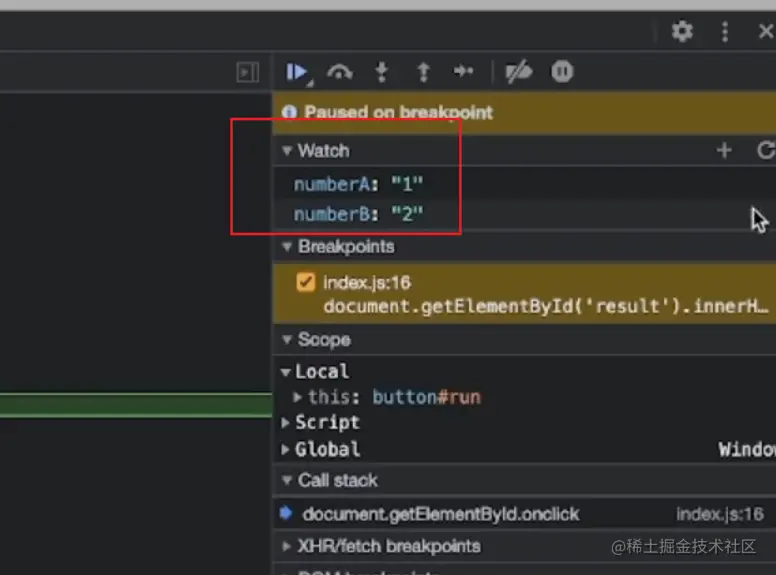
Task: Click the Step button
Action: coord(463,72)
